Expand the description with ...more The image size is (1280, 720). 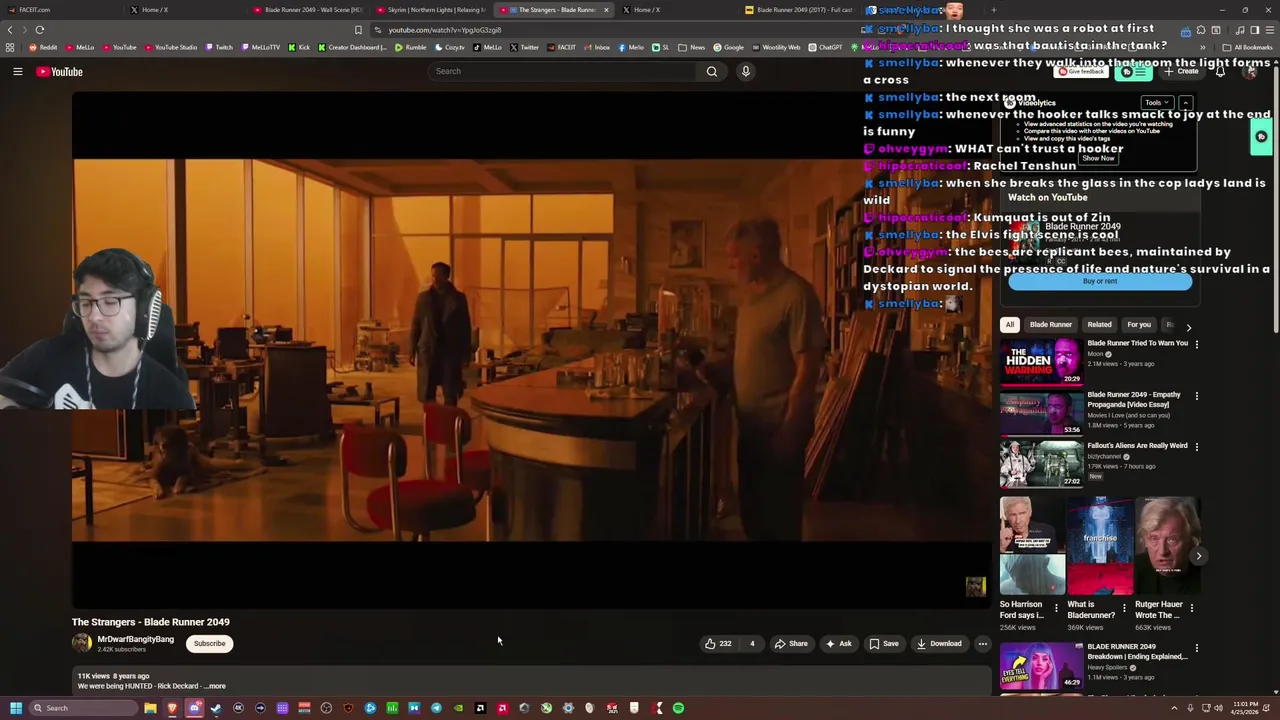(215, 686)
